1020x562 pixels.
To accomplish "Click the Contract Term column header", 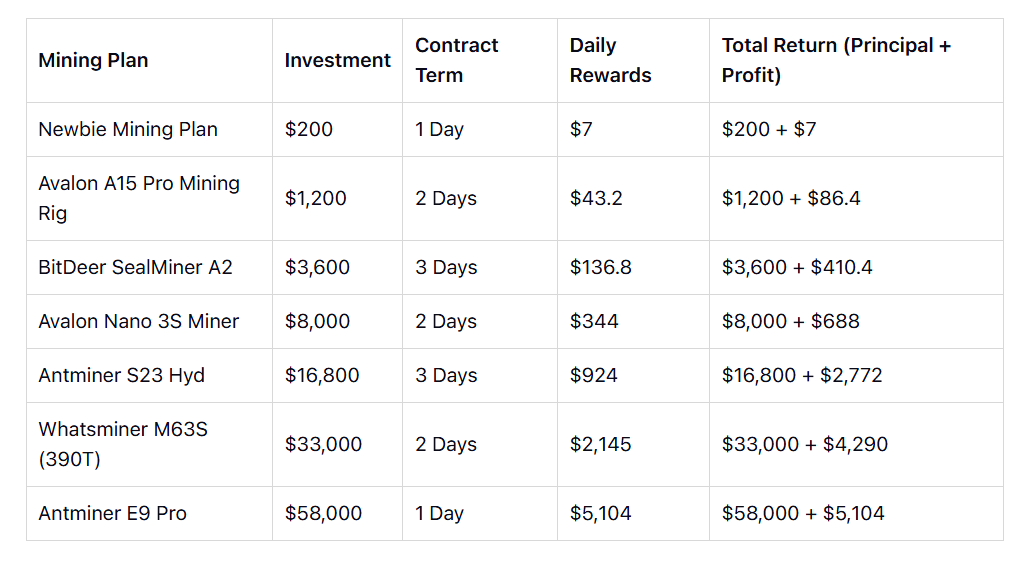I will click(x=456, y=60).
